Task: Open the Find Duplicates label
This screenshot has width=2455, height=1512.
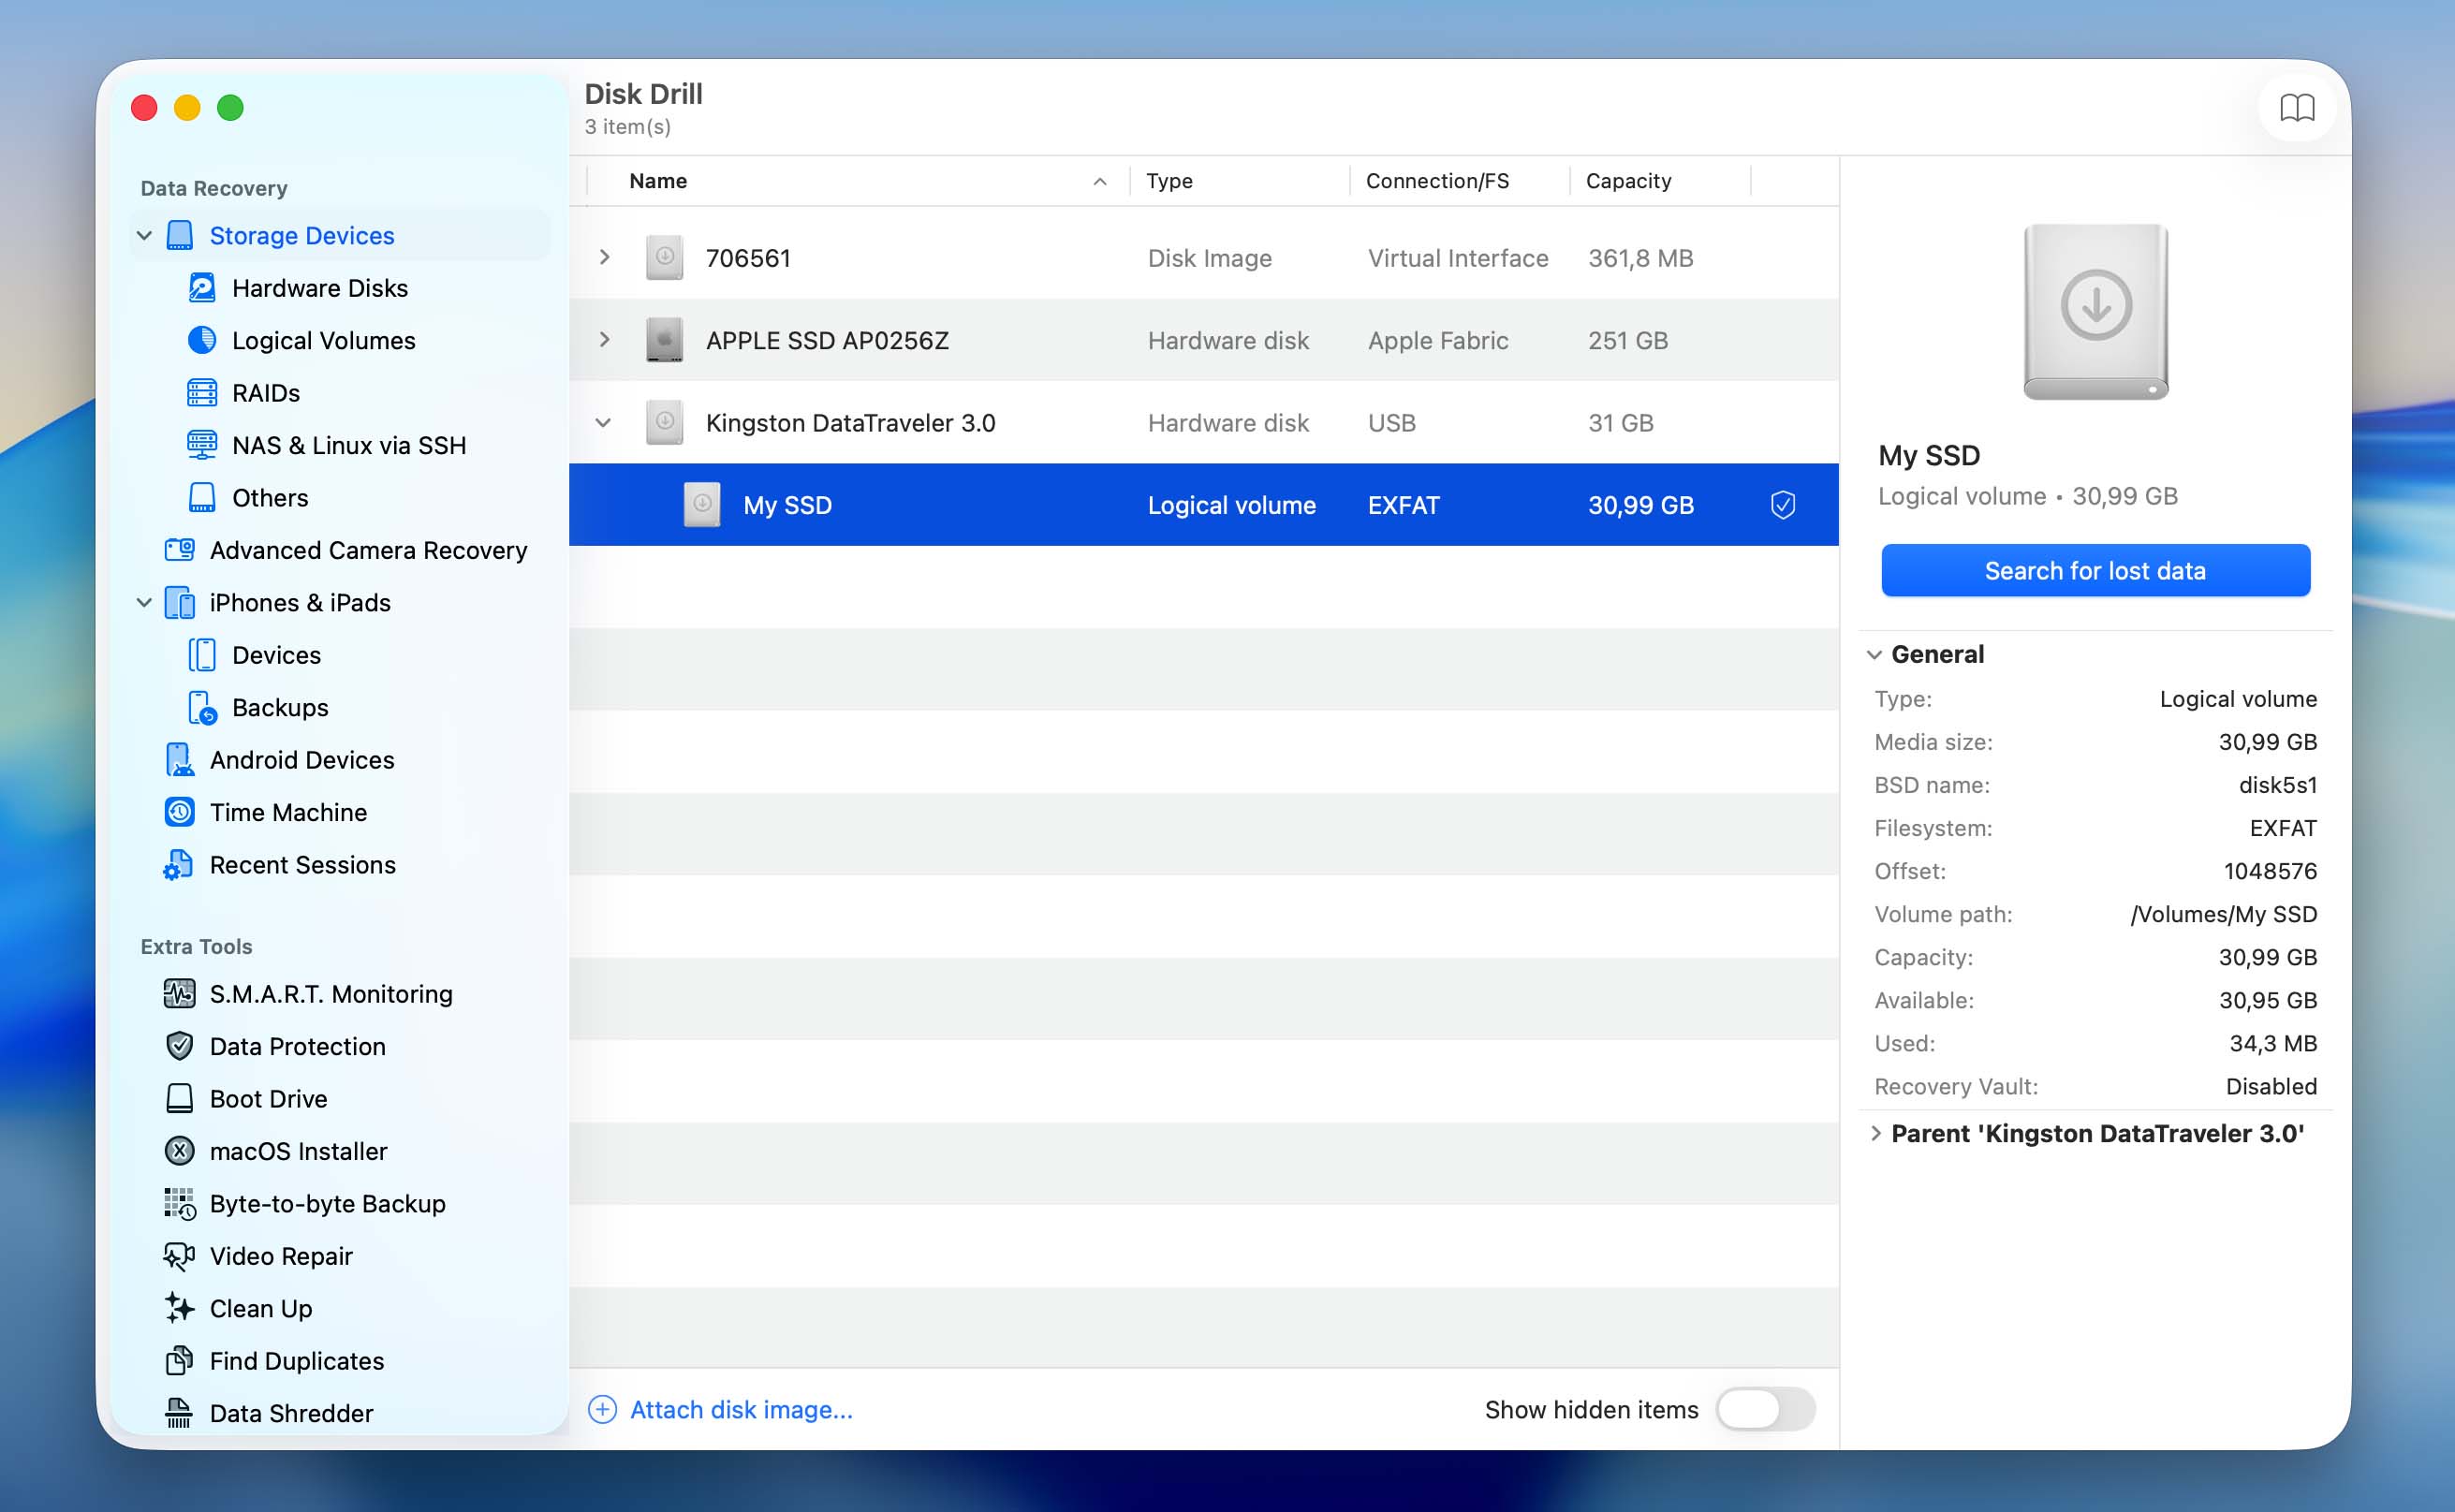Action: coord(297,1361)
